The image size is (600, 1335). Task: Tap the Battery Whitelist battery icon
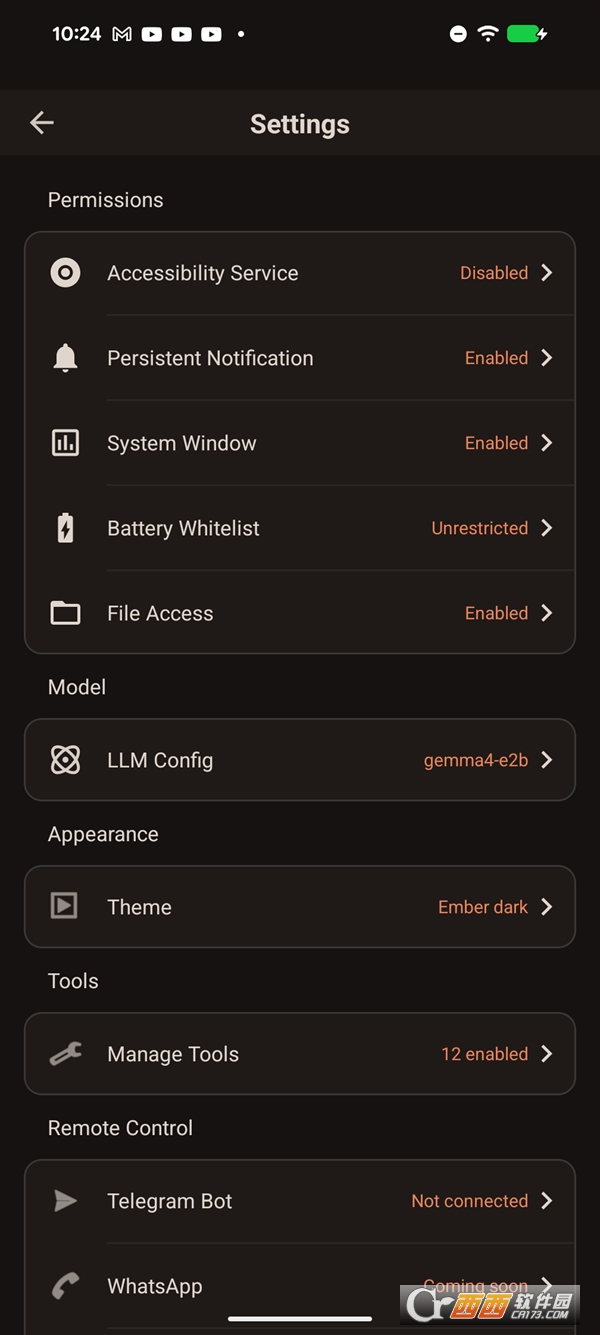pyautogui.click(x=65, y=528)
